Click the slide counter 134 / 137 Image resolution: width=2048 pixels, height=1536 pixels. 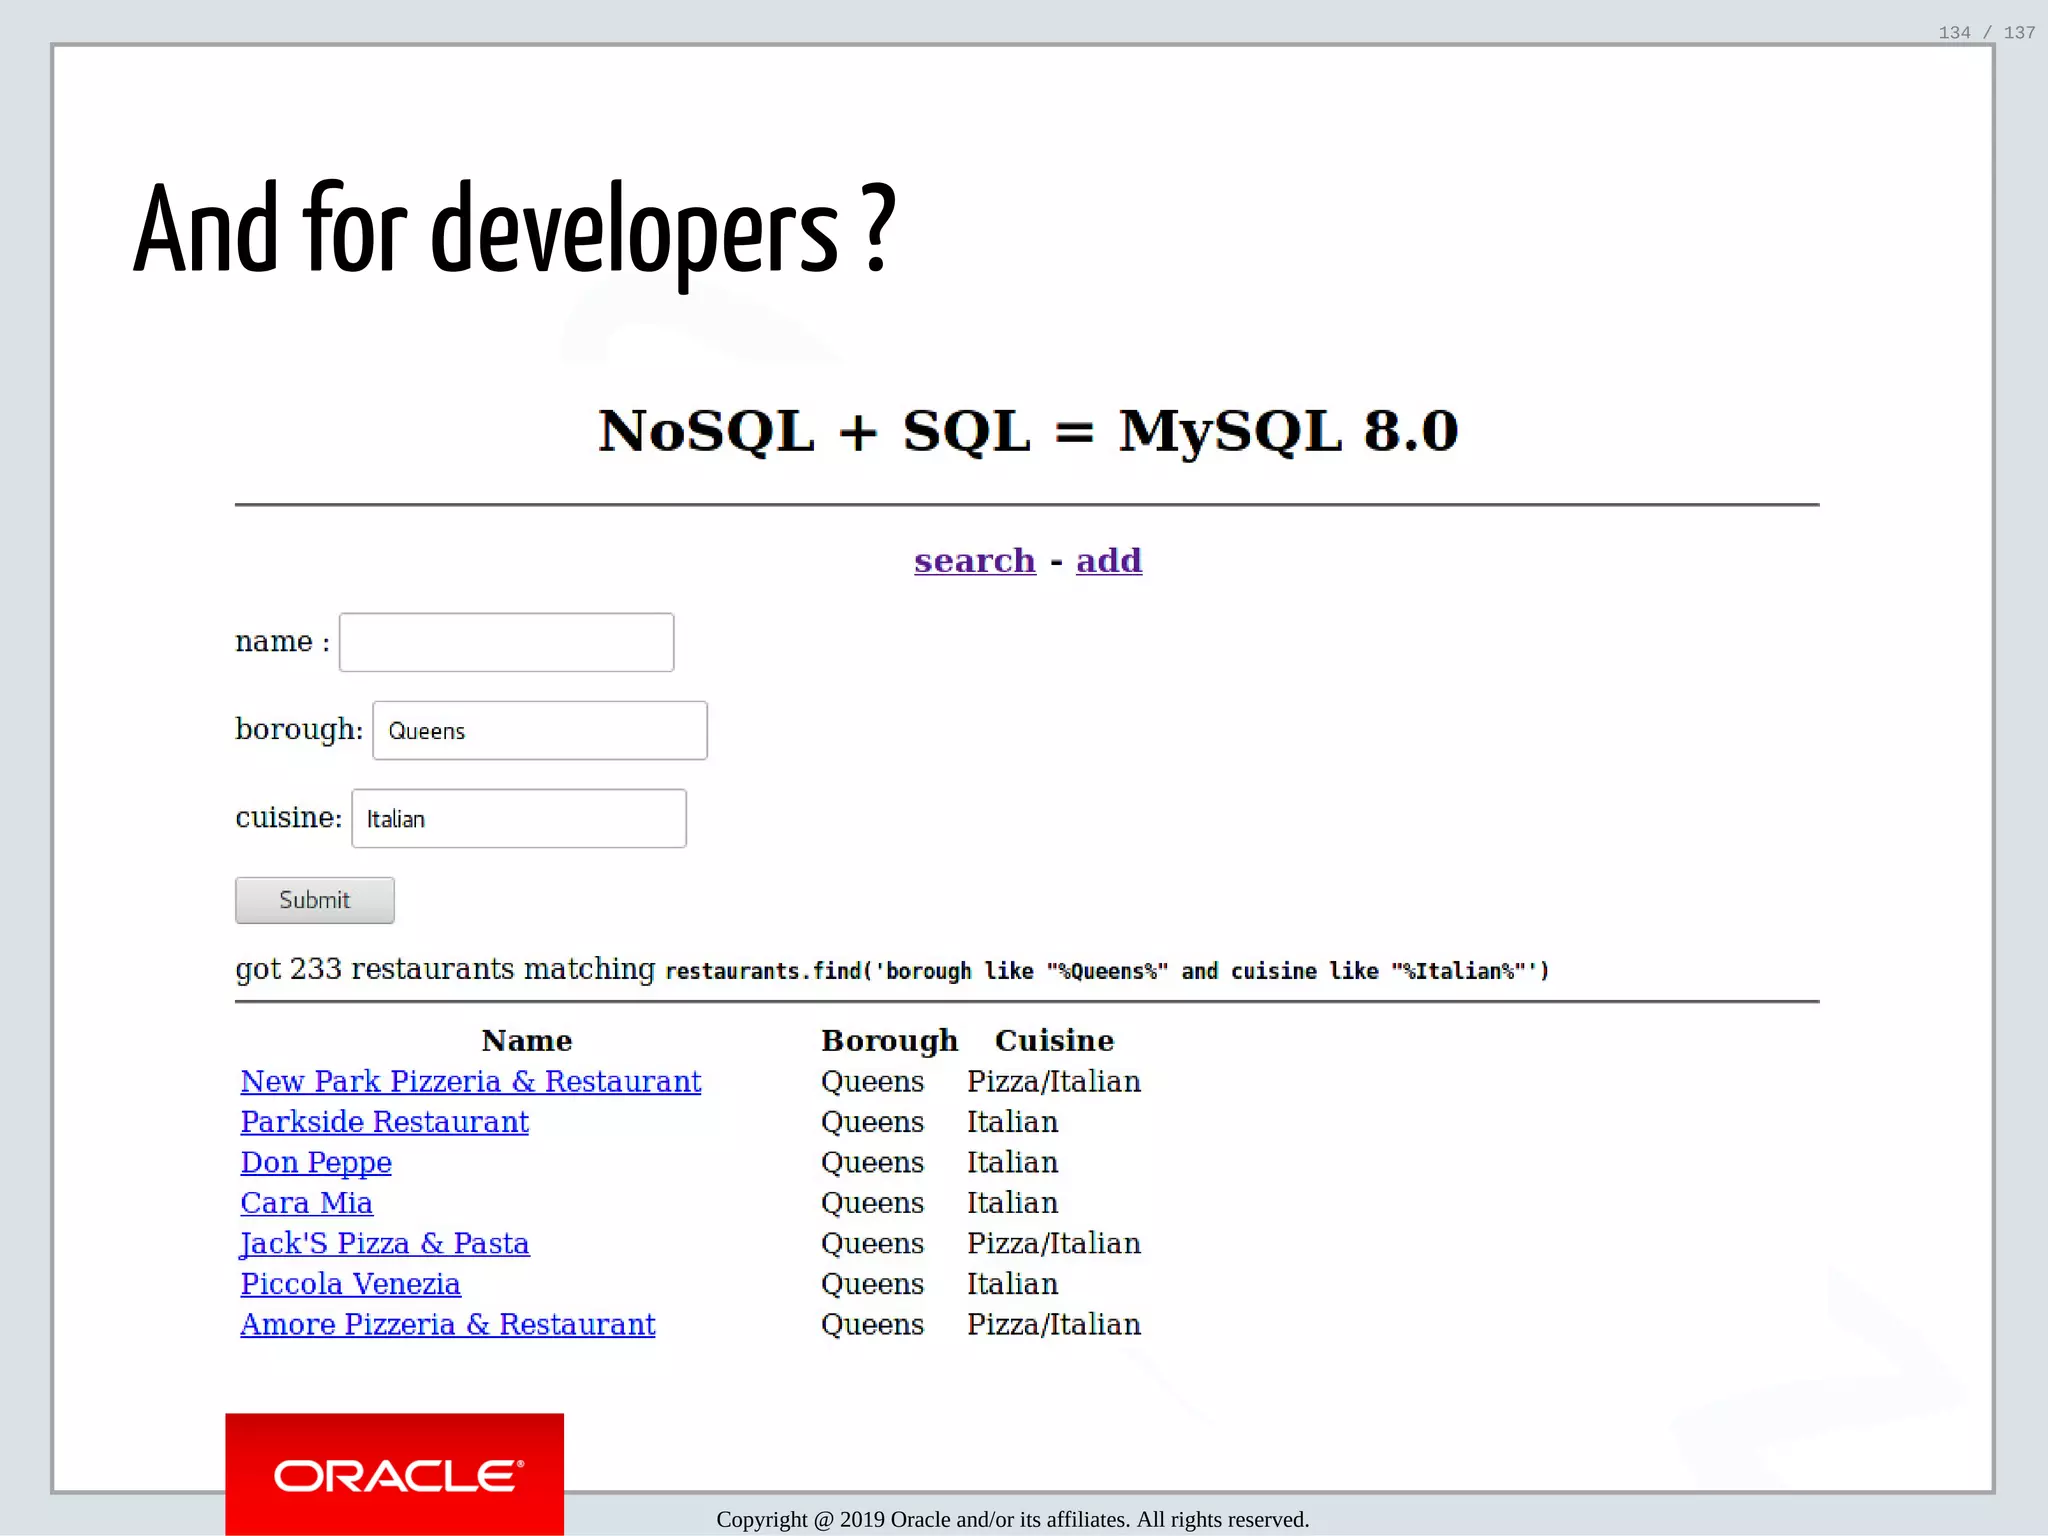coord(1986,33)
